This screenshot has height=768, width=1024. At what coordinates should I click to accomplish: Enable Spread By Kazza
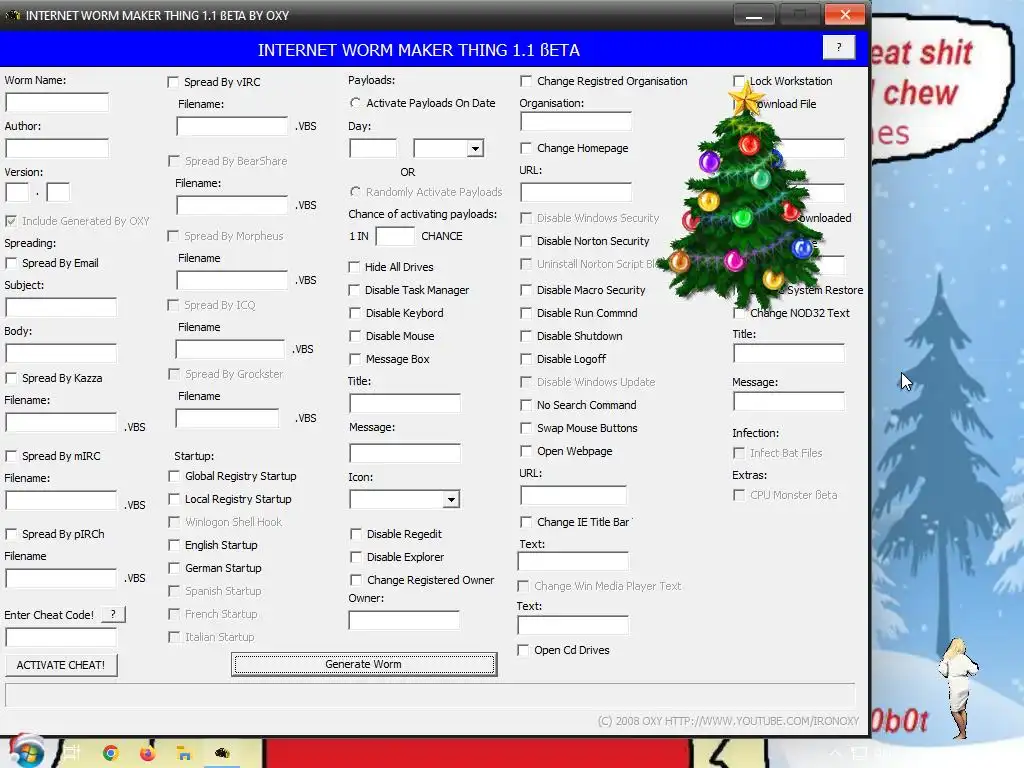[11, 378]
